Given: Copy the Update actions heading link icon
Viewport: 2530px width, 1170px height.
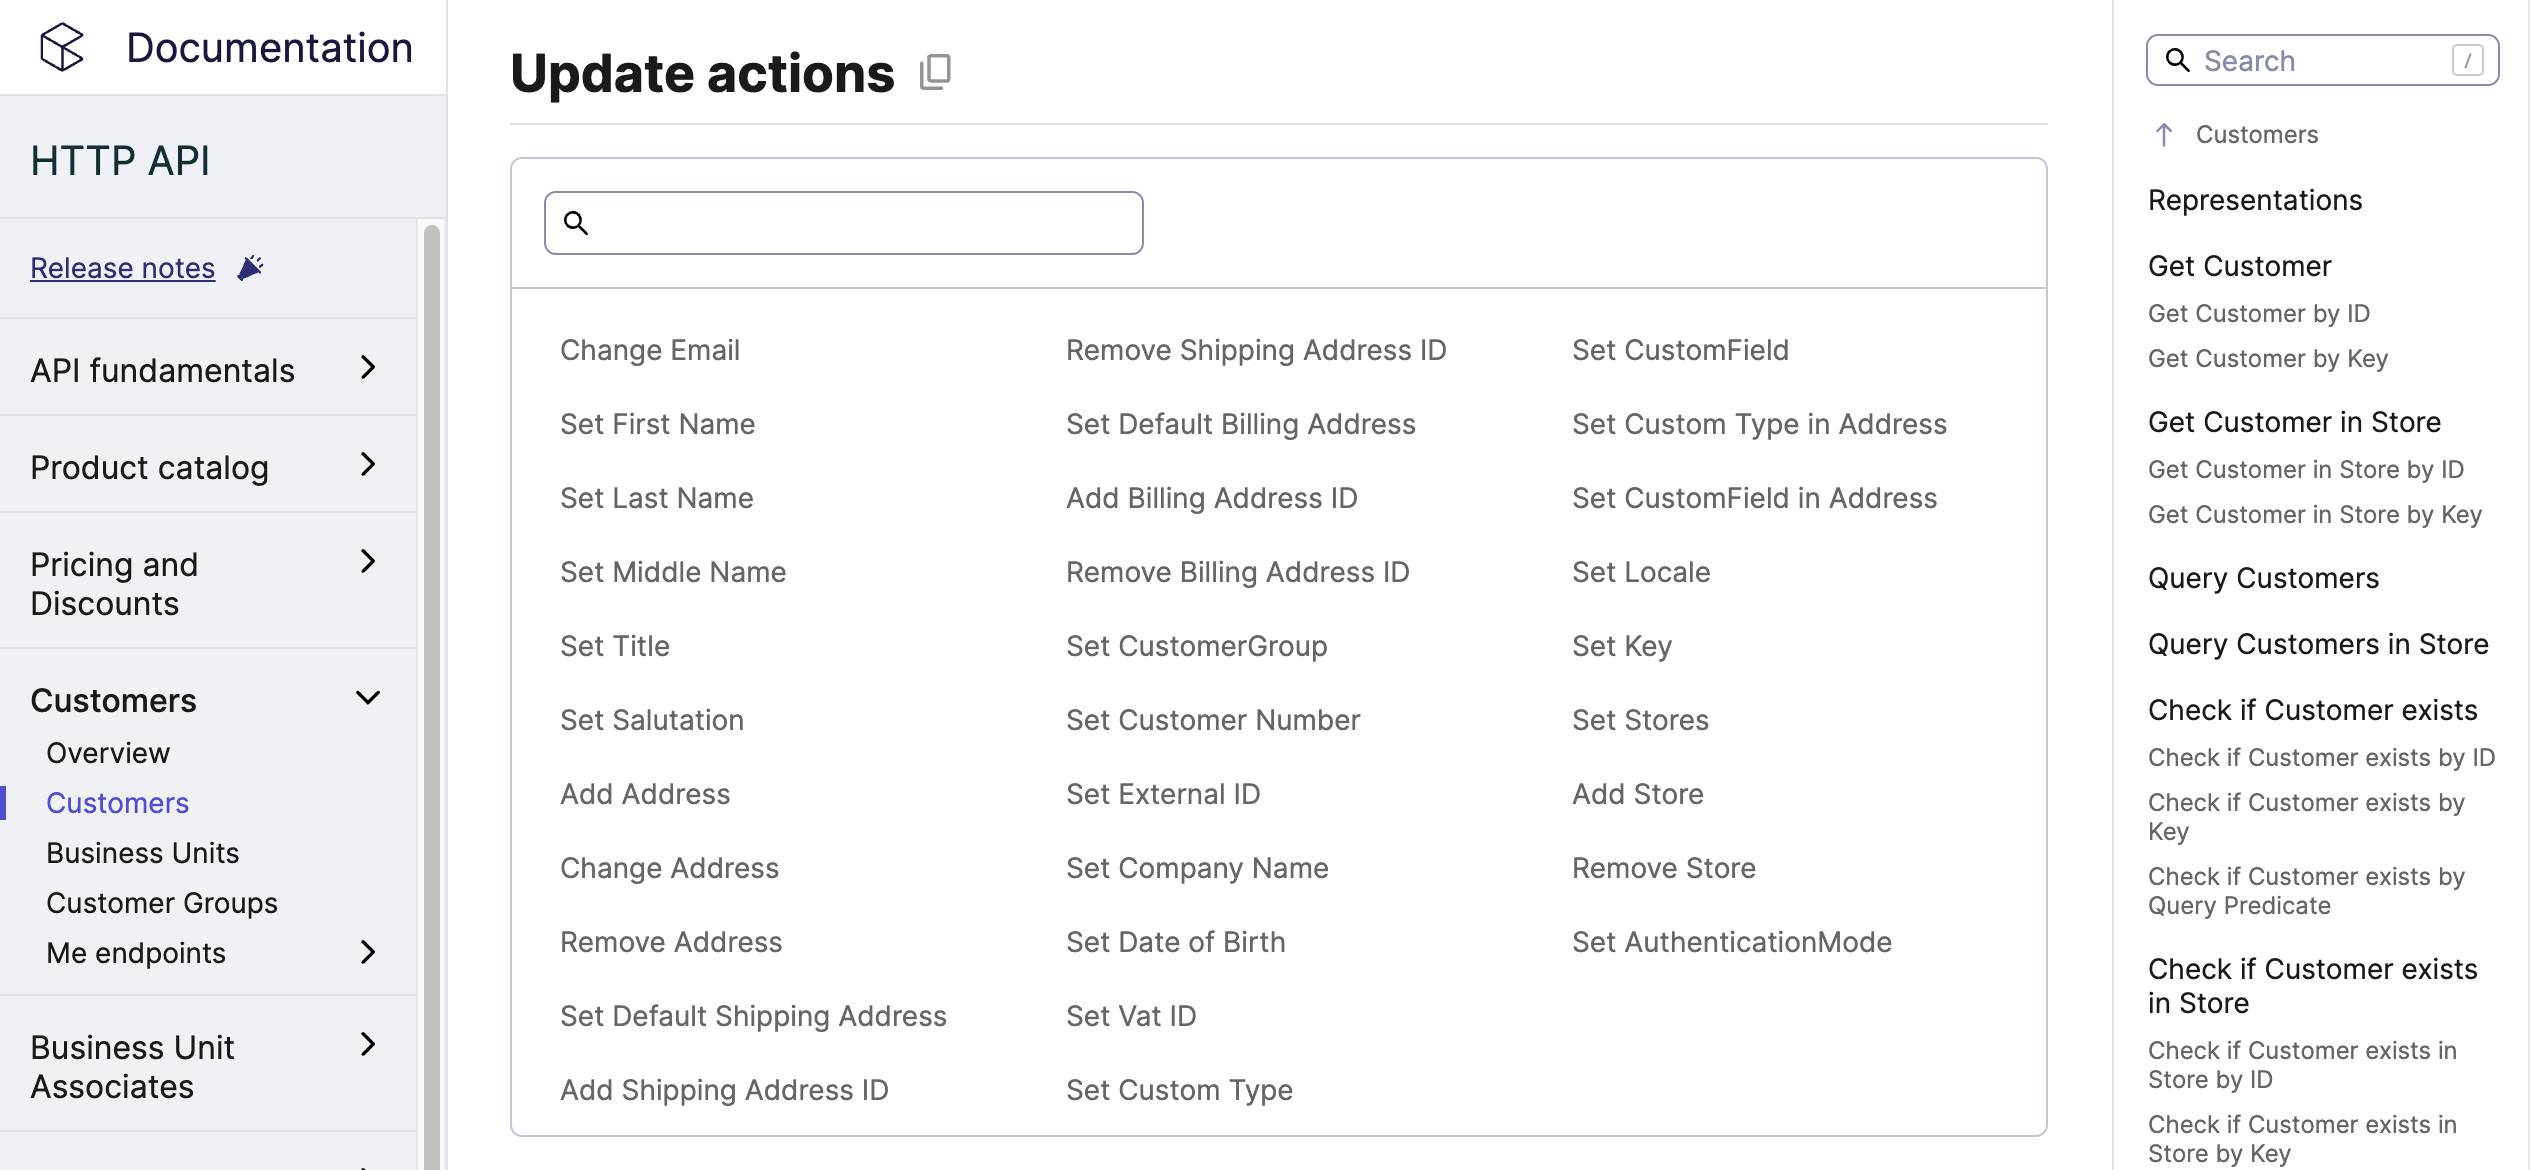Looking at the screenshot, I should pyautogui.click(x=935, y=73).
